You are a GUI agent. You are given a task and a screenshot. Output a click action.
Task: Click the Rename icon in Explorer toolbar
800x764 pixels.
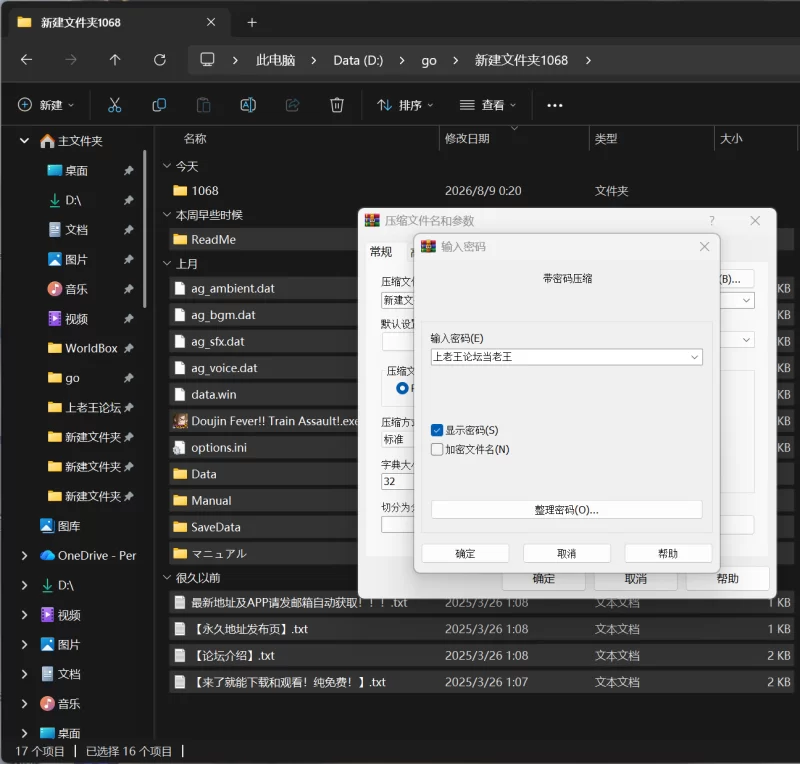click(248, 105)
